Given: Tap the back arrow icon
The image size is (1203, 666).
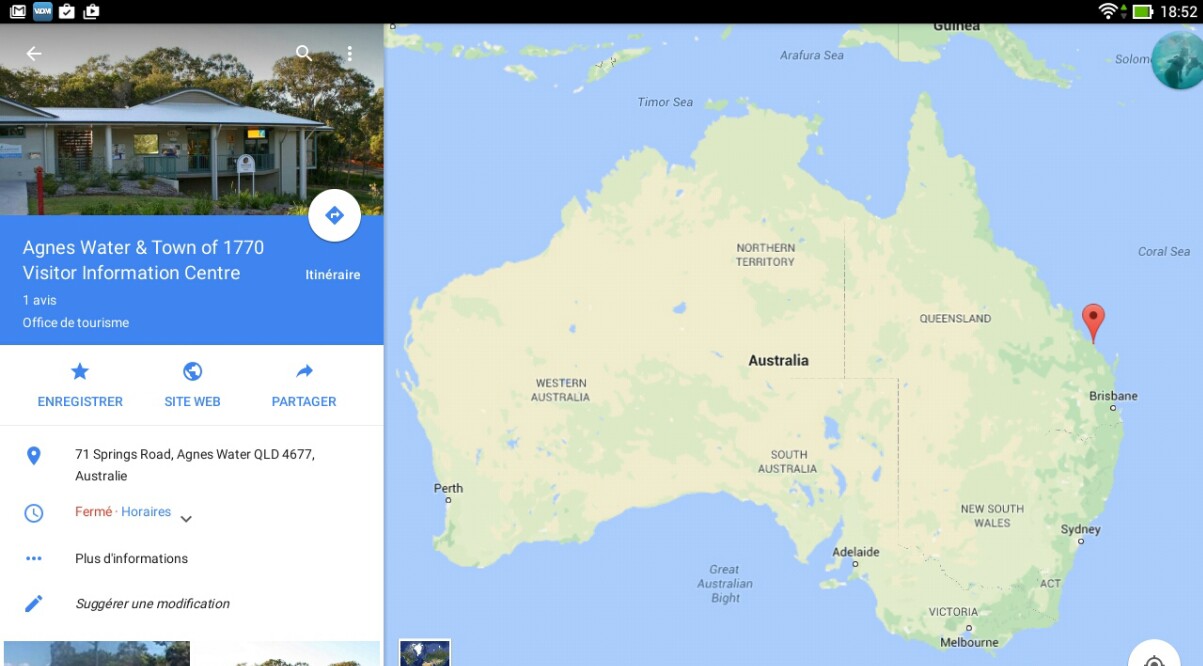Looking at the screenshot, I should click(x=34, y=54).
